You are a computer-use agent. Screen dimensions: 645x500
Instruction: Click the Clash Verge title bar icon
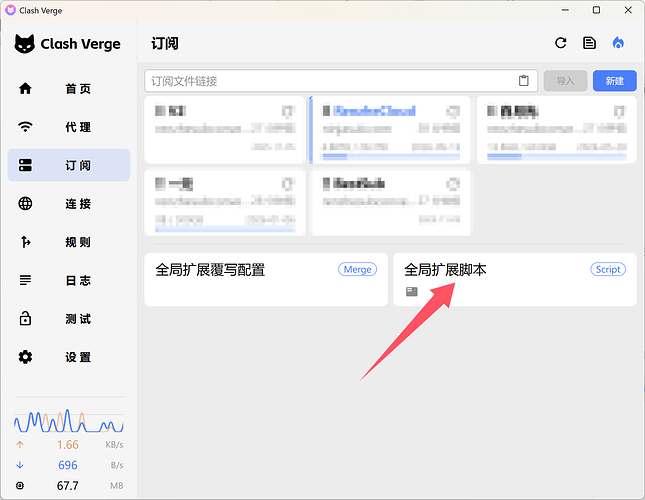10,10
